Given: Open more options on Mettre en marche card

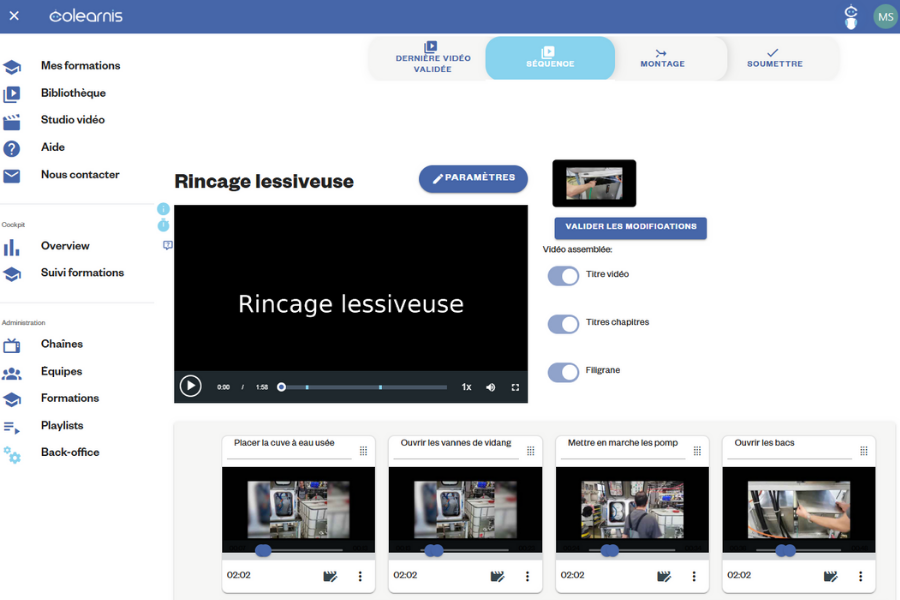Looking at the screenshot, I should [694, 576].
